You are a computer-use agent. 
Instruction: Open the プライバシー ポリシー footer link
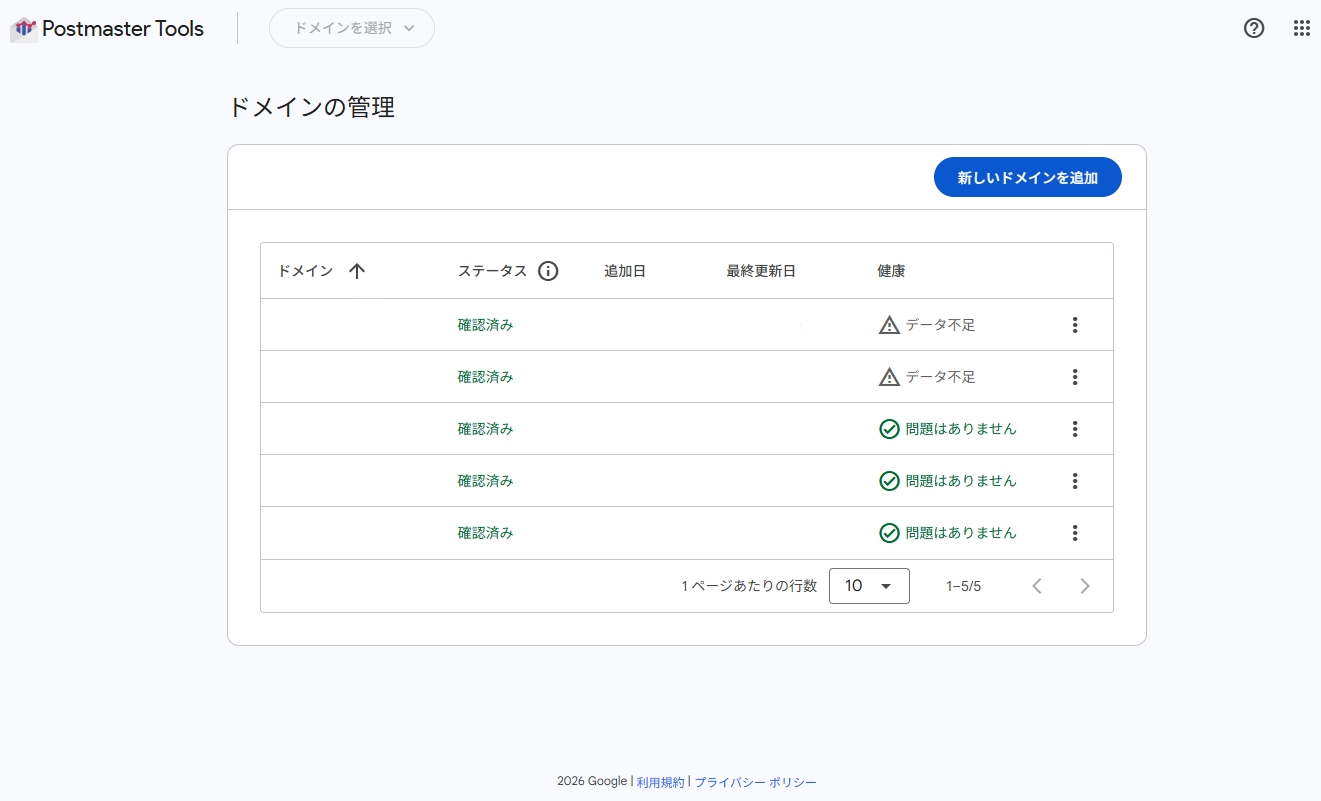(x=755, y=782)
